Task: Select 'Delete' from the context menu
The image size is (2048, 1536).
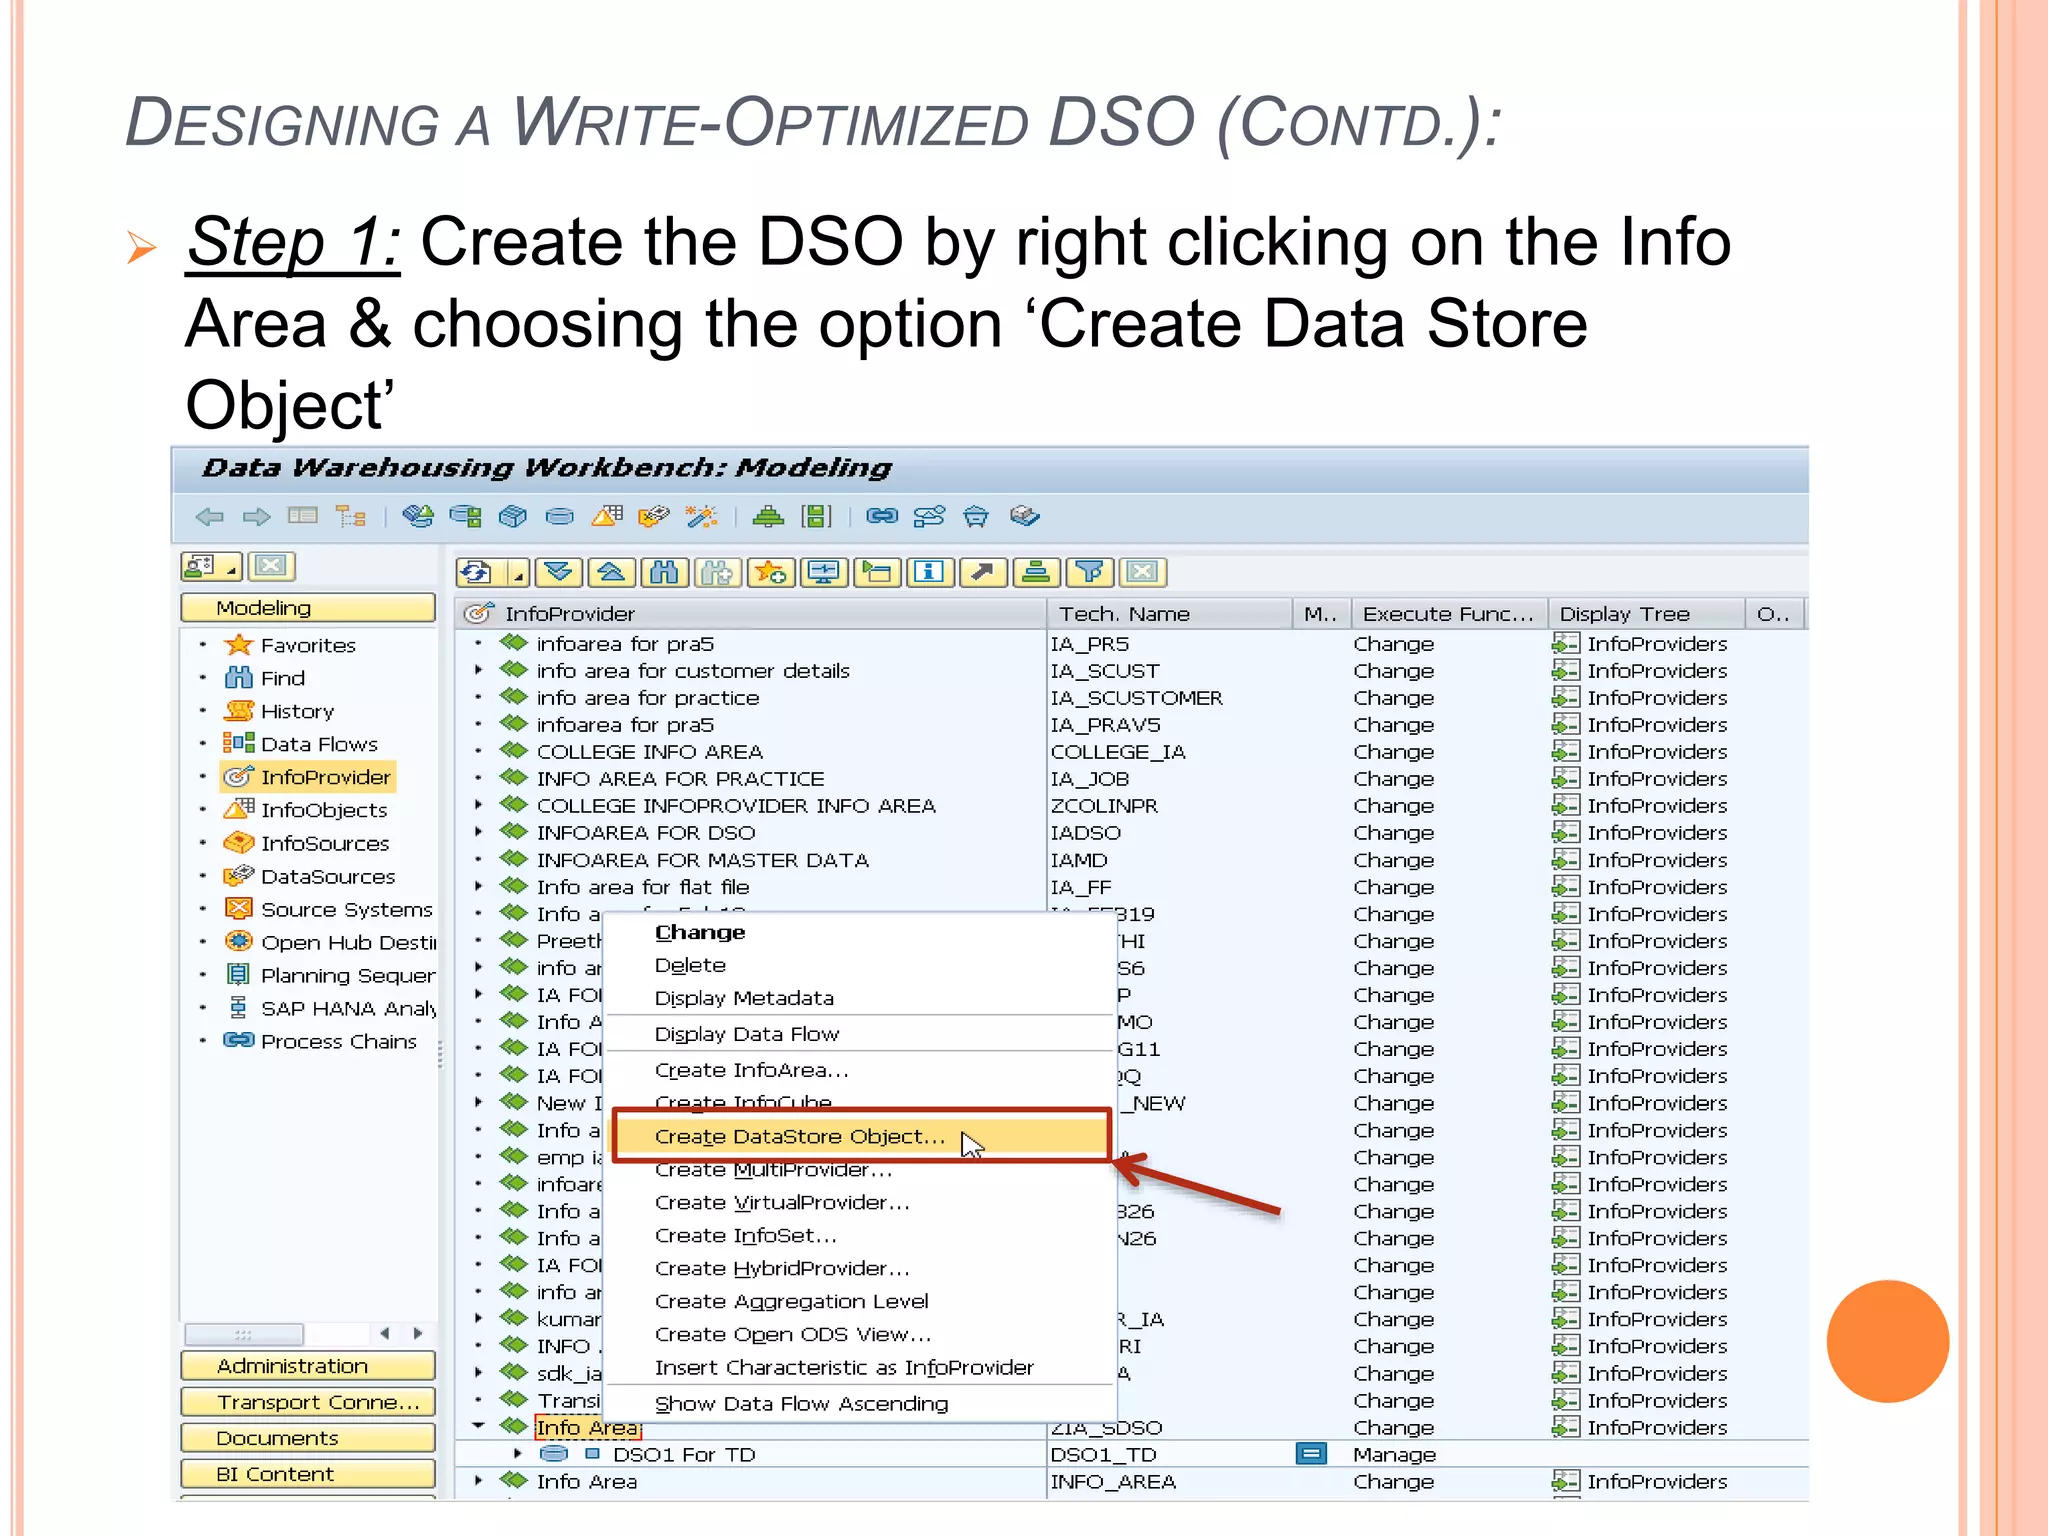Action: point(690,965)
